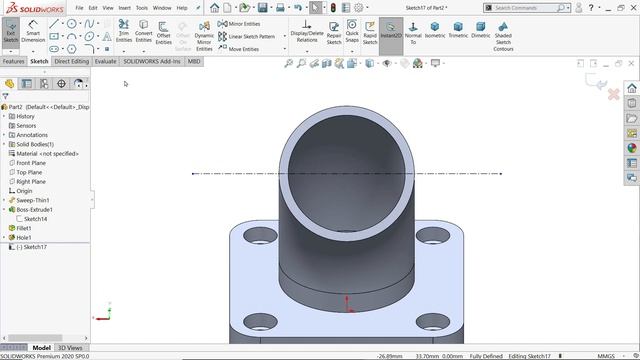The image size is (640, 360).
Task: Select the Arc sketch tool
Action: [x=71, y=36]
